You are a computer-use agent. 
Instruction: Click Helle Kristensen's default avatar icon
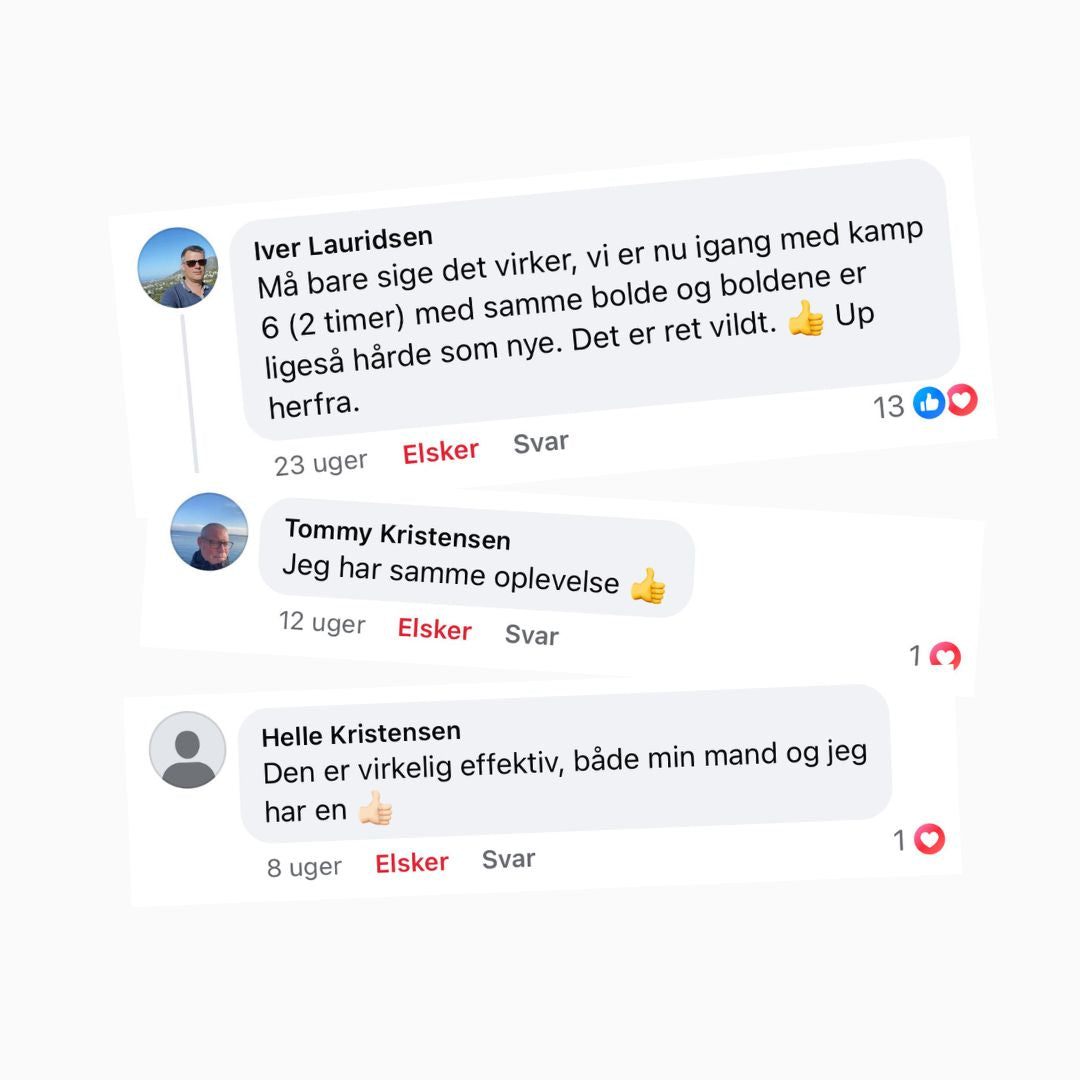tap(187, 750)
